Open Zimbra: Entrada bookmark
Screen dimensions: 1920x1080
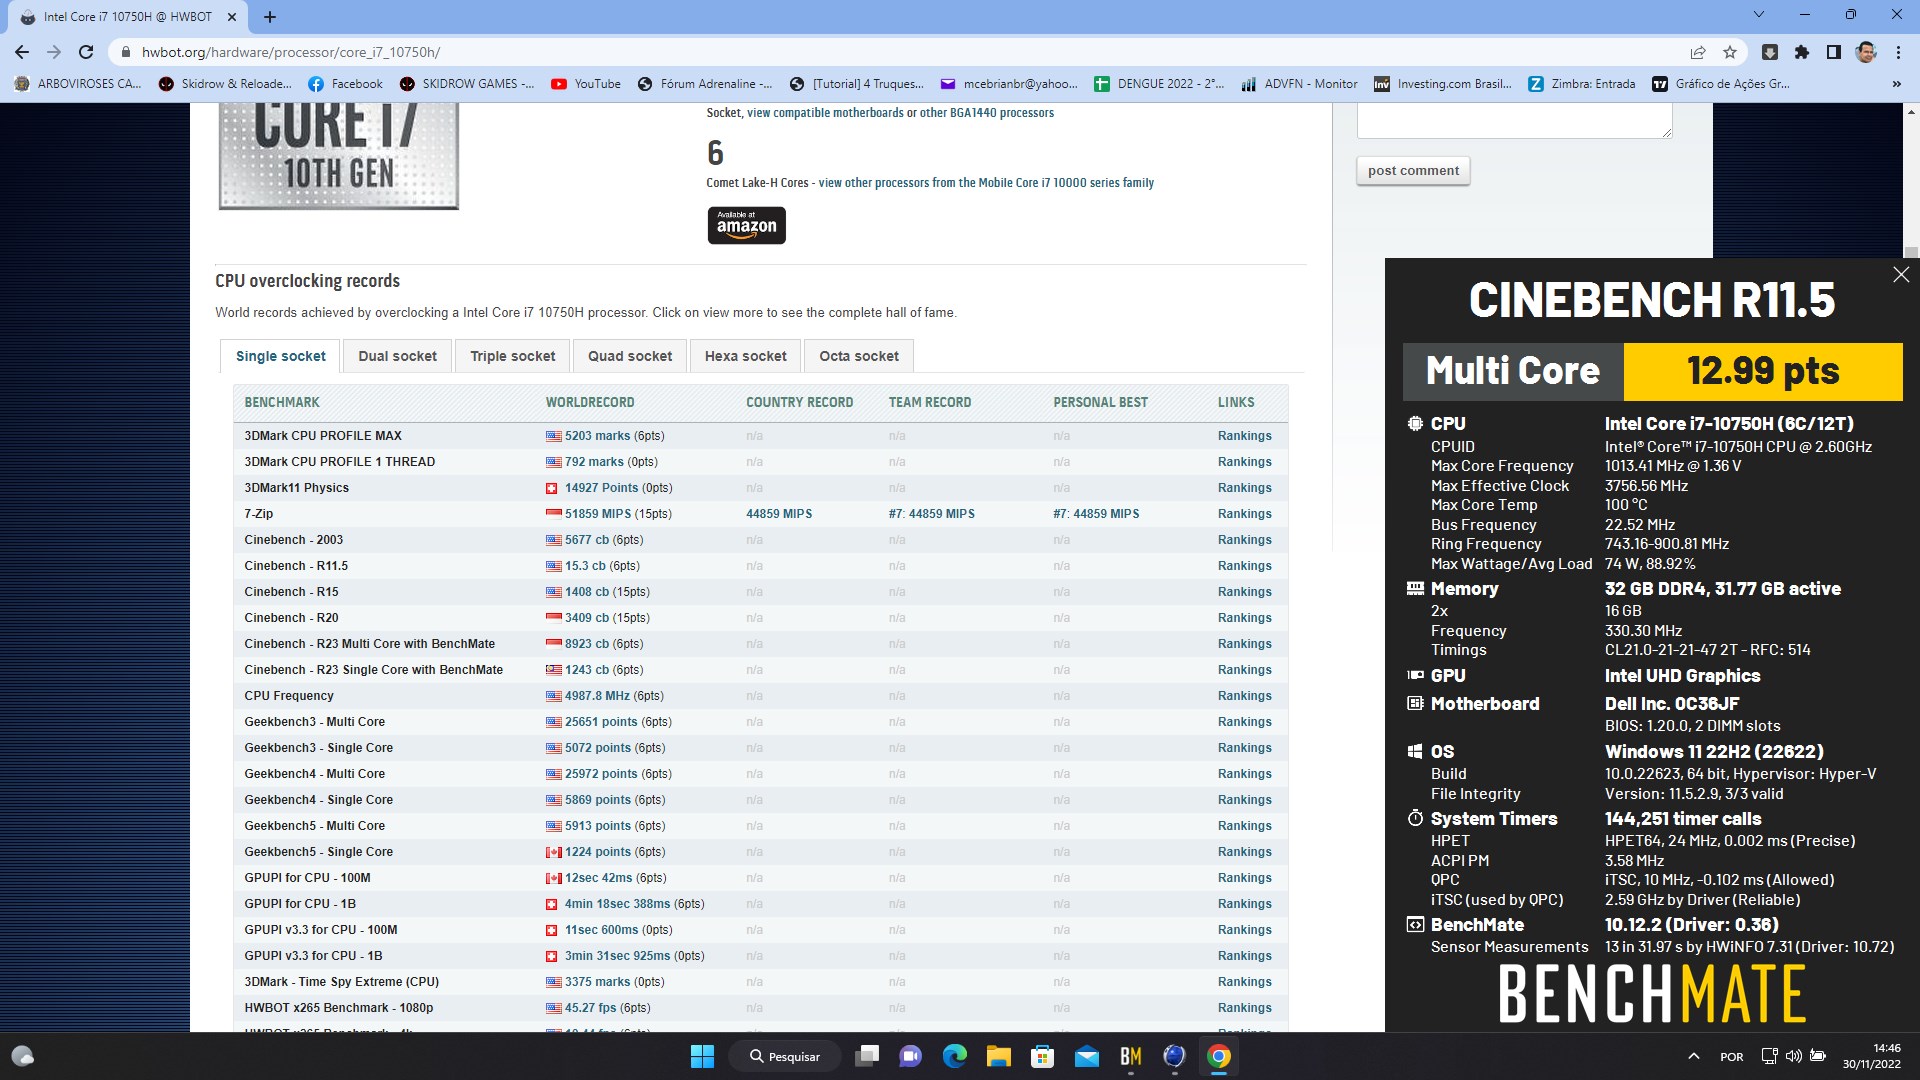[1582, 84]
